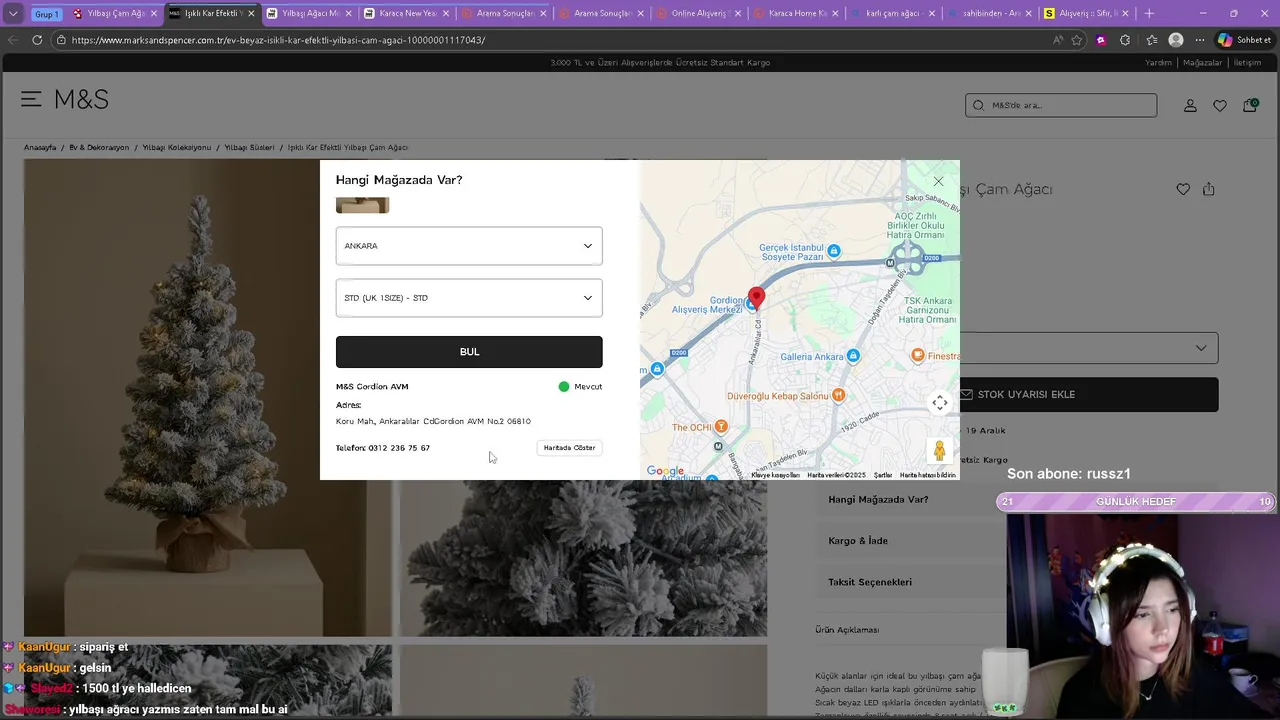This screenshot has height=720, width=1280.
Task: Open the M&S hamburger menu
Action: [x=31, y=99]
